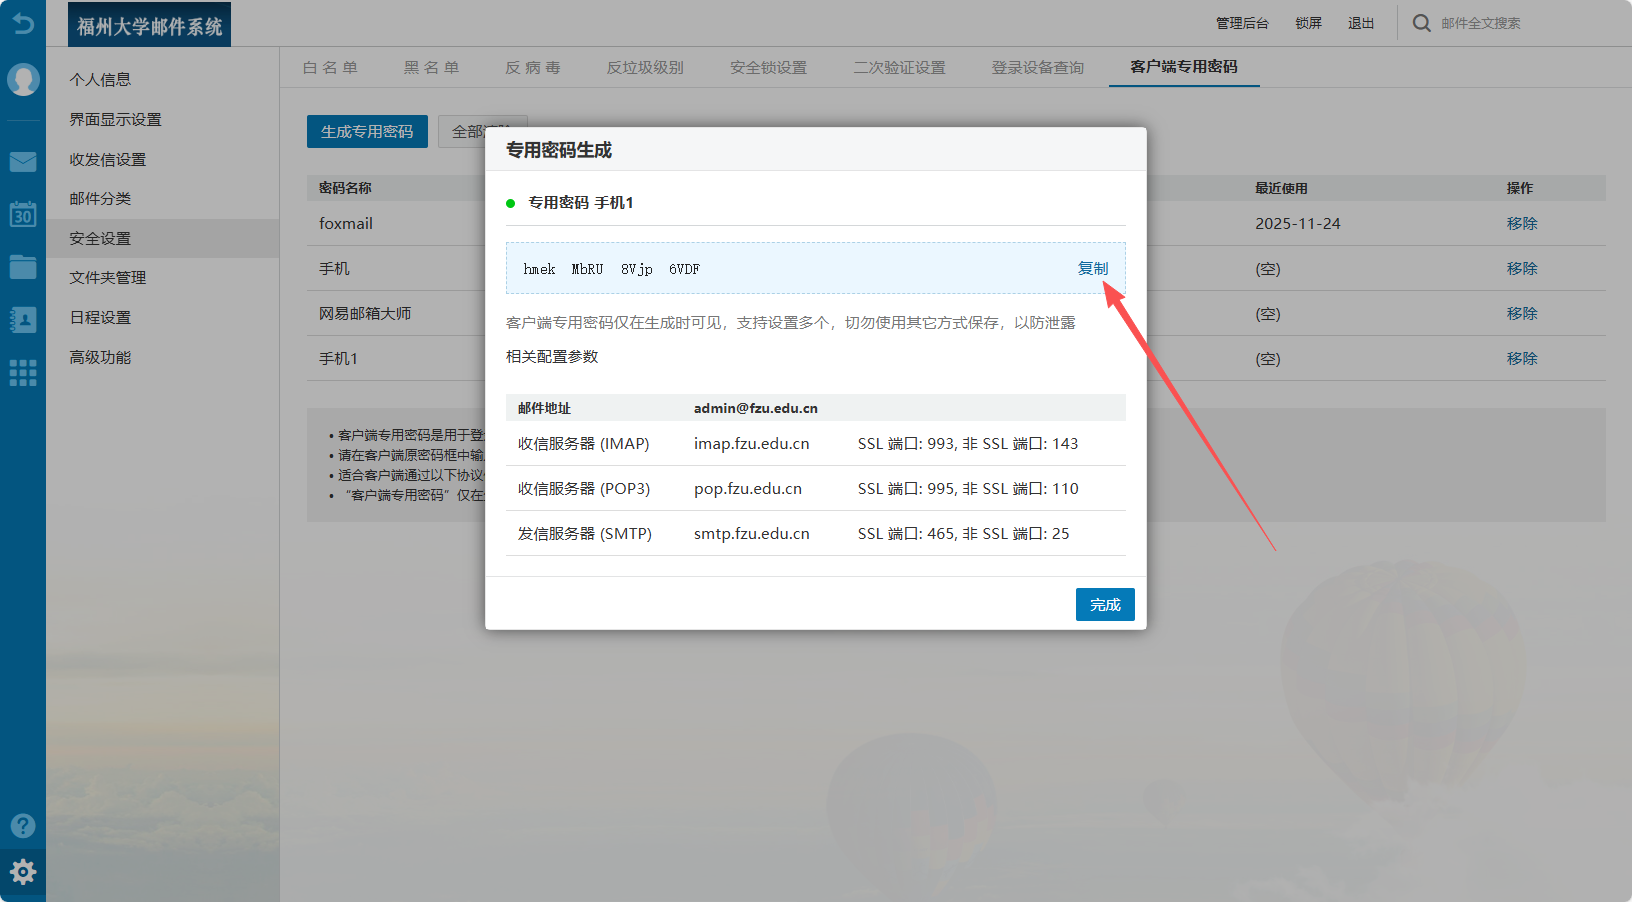Screen dimensions: 1632x902
Task: Switch to the 二次验证设置 tab
Action: click(899, 68)
